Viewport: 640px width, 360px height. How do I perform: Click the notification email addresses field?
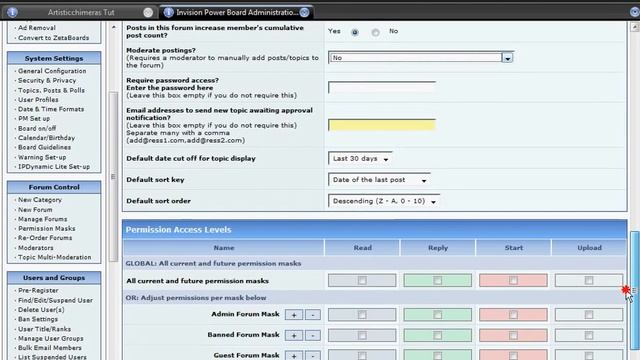382,125
